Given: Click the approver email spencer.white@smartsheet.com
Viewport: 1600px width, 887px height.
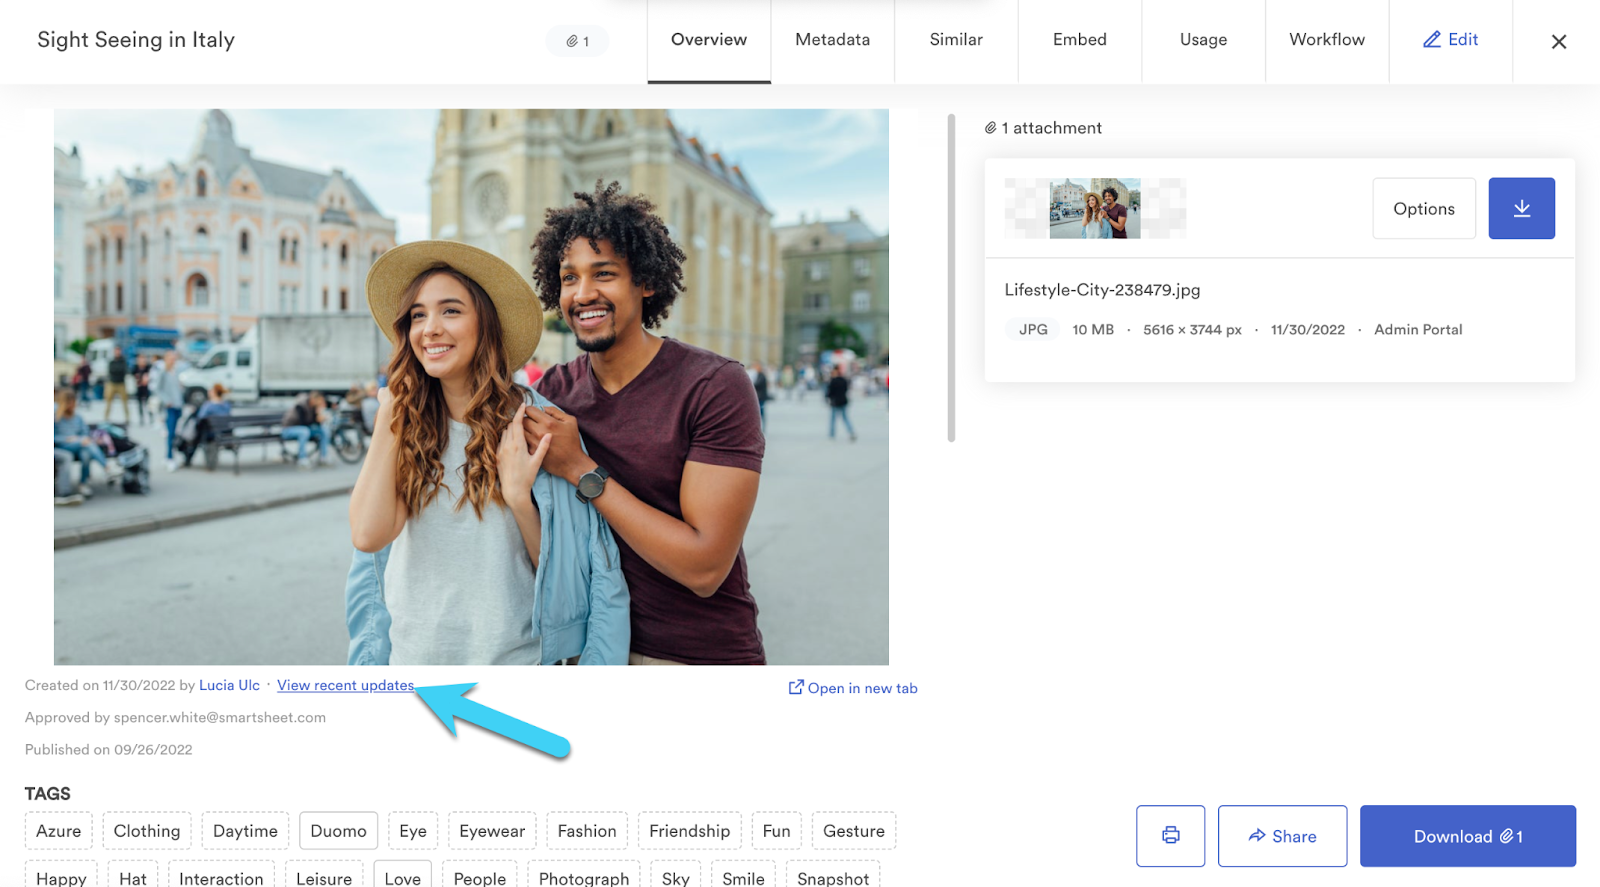Looking at the screenshot, I should point(220,717).
